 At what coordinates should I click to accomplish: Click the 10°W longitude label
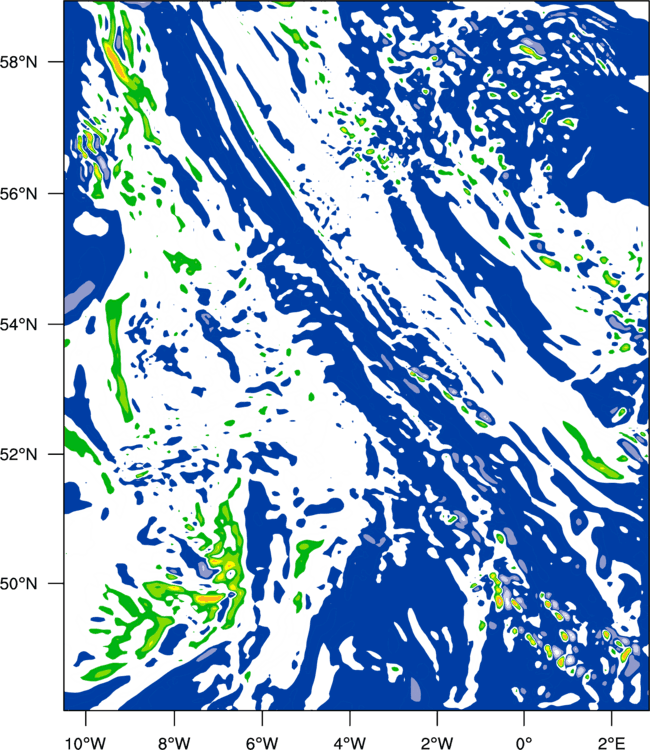pyautogui.click(x=86, y=743)
